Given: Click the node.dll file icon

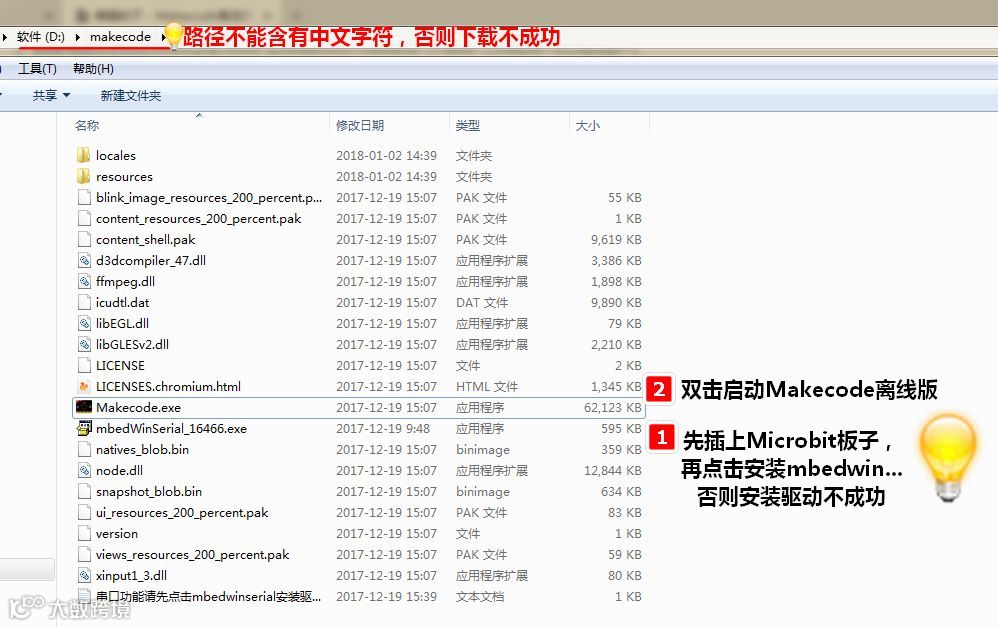Looking at the screenshot, I should (84, 470).
